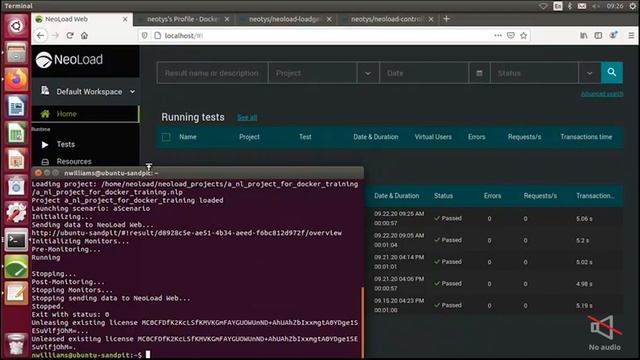The height and width of the screenshot is (360, 640).
Task: Sort by the Transactions time column
Action: pos(586,137)
